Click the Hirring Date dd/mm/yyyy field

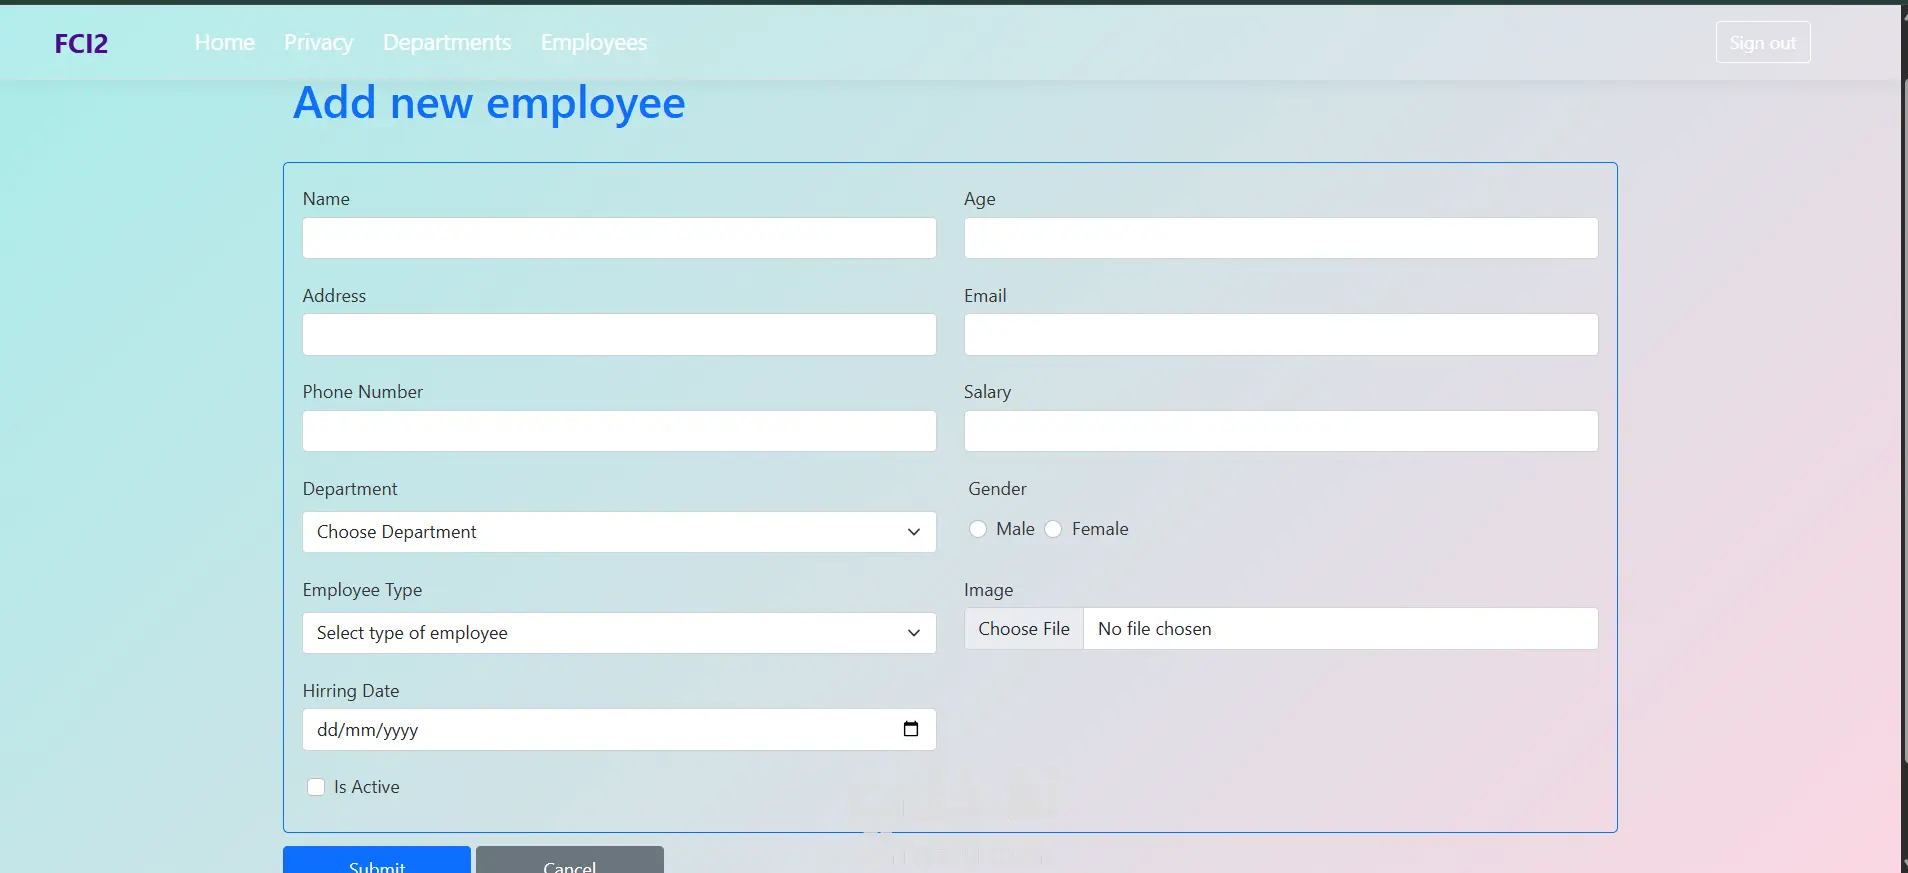[x=619, y=730]
